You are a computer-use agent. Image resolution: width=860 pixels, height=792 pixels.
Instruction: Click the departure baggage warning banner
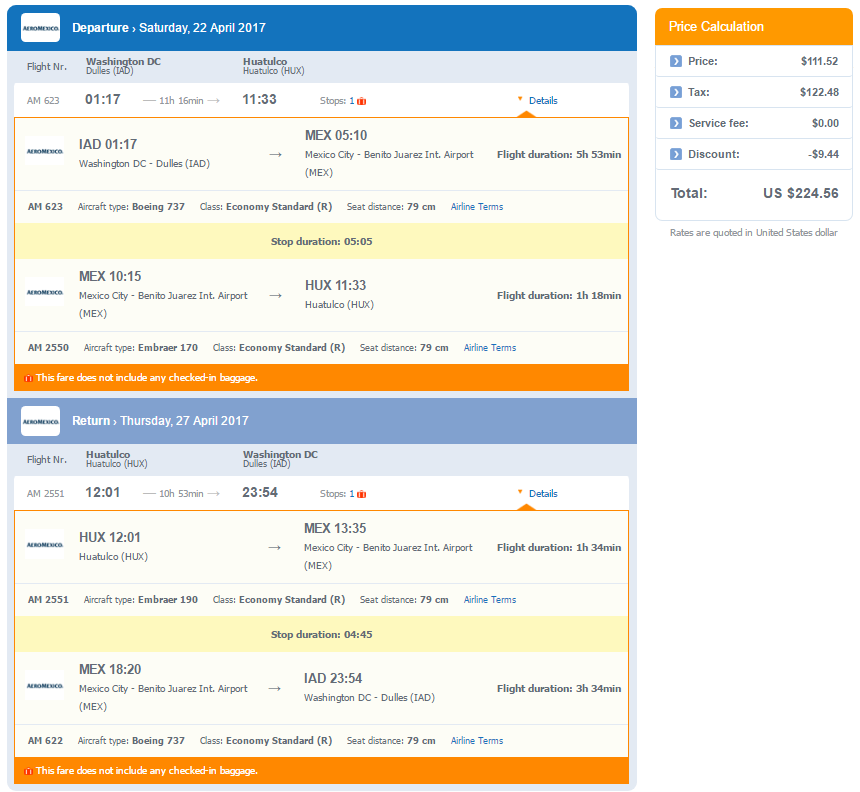321,378
